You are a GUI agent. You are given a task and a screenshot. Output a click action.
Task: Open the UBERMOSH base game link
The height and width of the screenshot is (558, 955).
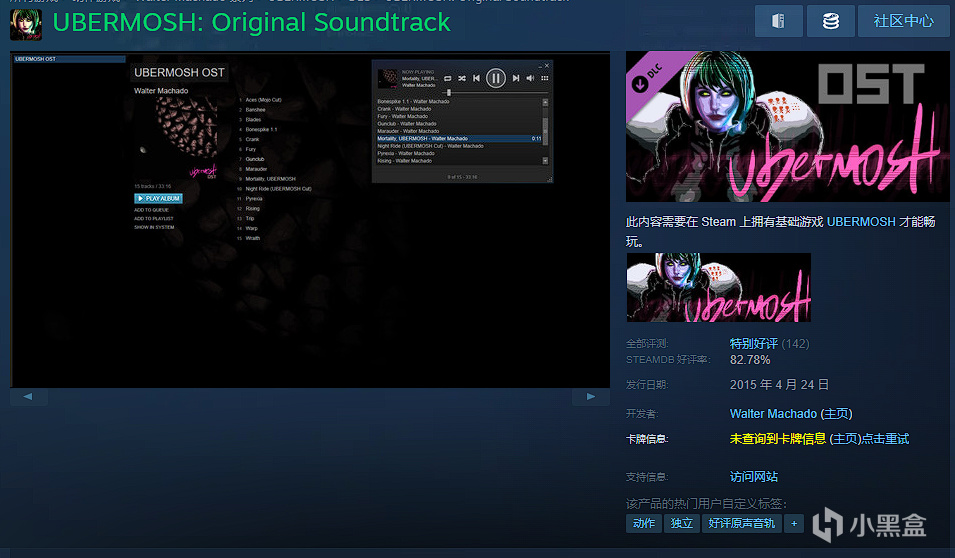coord(861,222)
